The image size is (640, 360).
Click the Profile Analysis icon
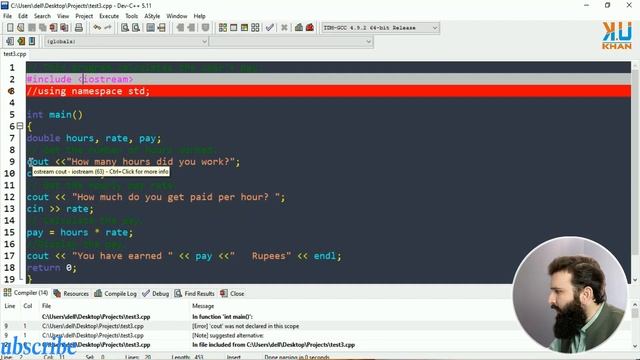tap(299, 28)
